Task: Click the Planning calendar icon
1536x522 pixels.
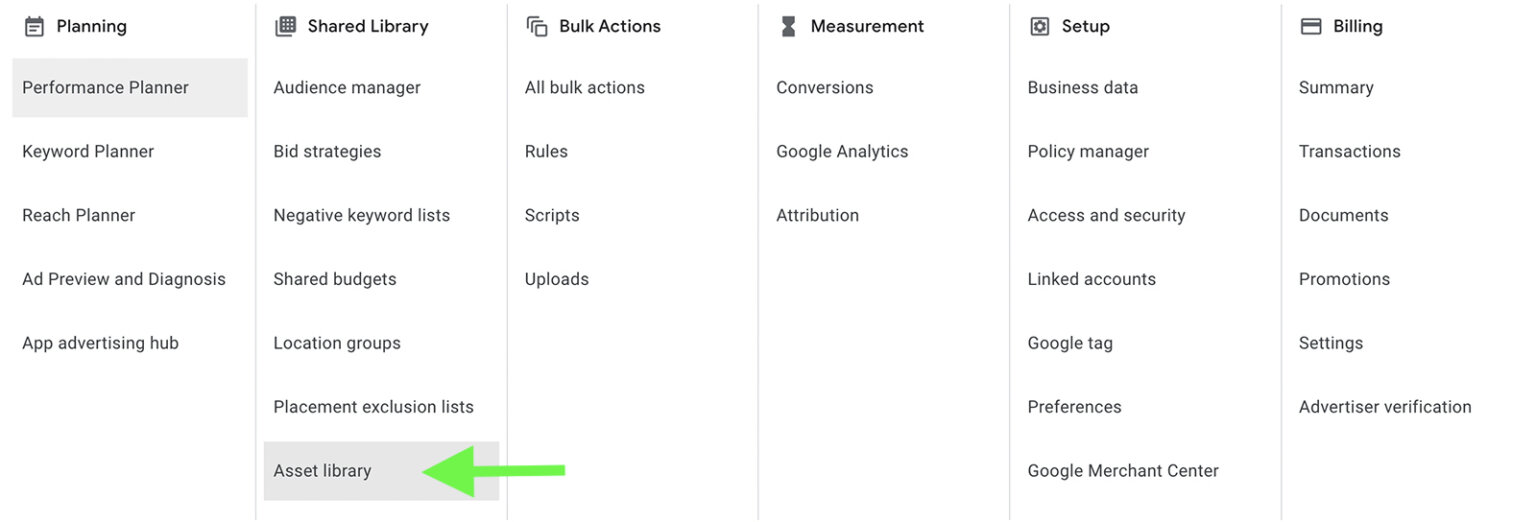Action: tap(34, 27)
